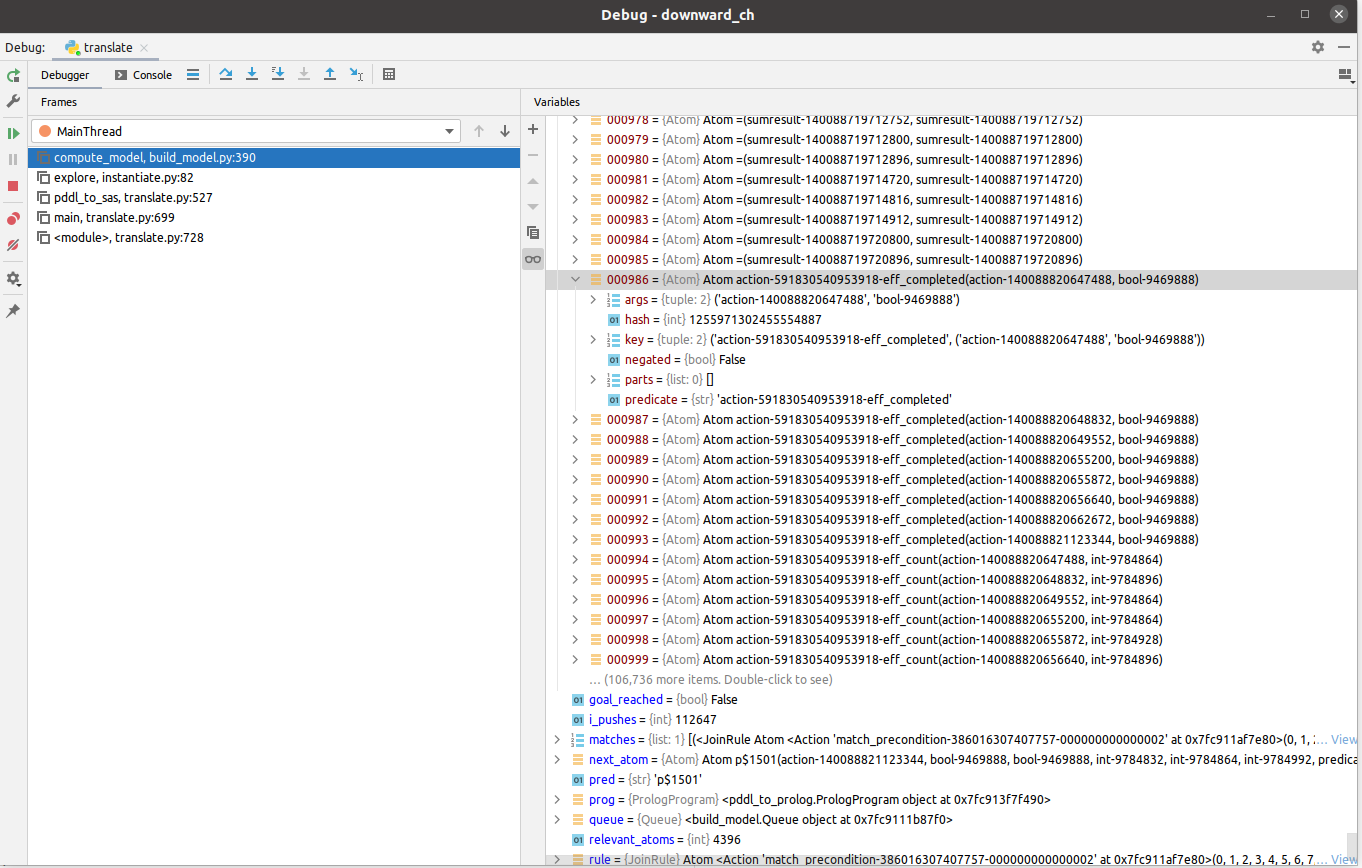Open Evaluate Expression calculator icon
This screenshot has height=868, width=1362.
389,74
